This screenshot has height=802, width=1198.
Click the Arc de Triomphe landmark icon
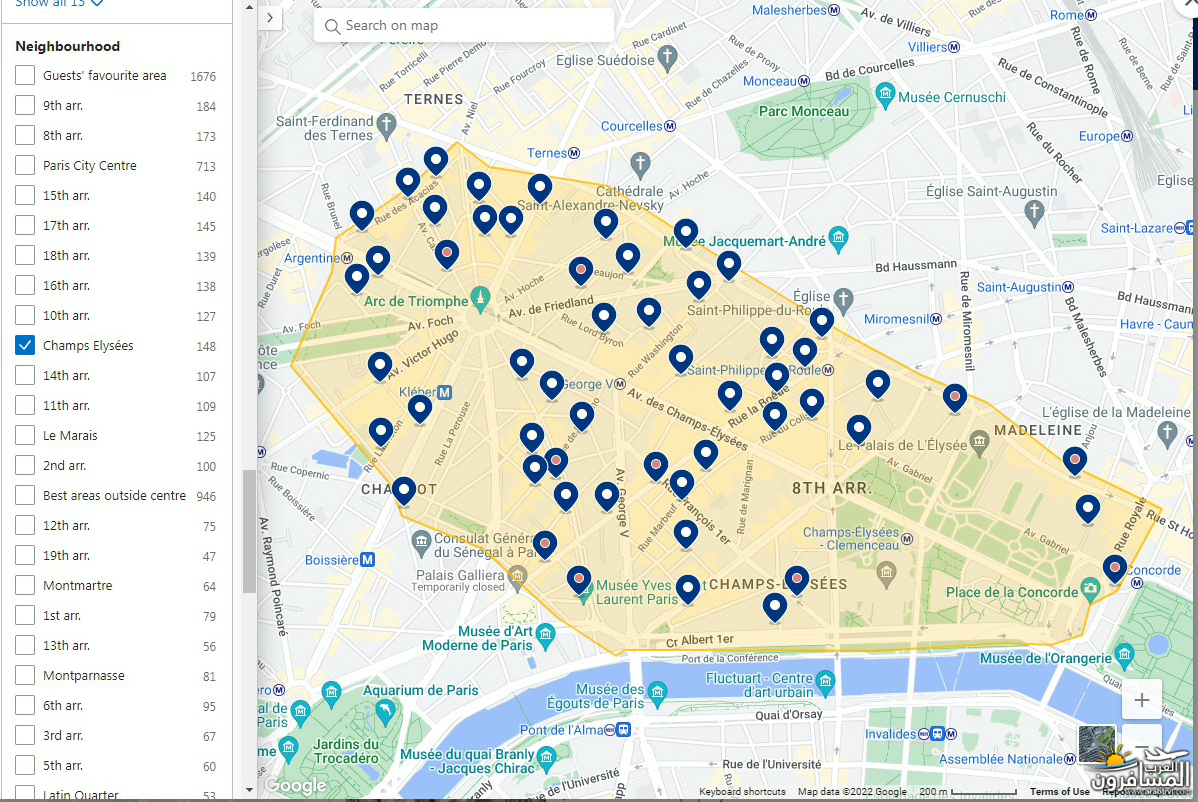point(481,298)
